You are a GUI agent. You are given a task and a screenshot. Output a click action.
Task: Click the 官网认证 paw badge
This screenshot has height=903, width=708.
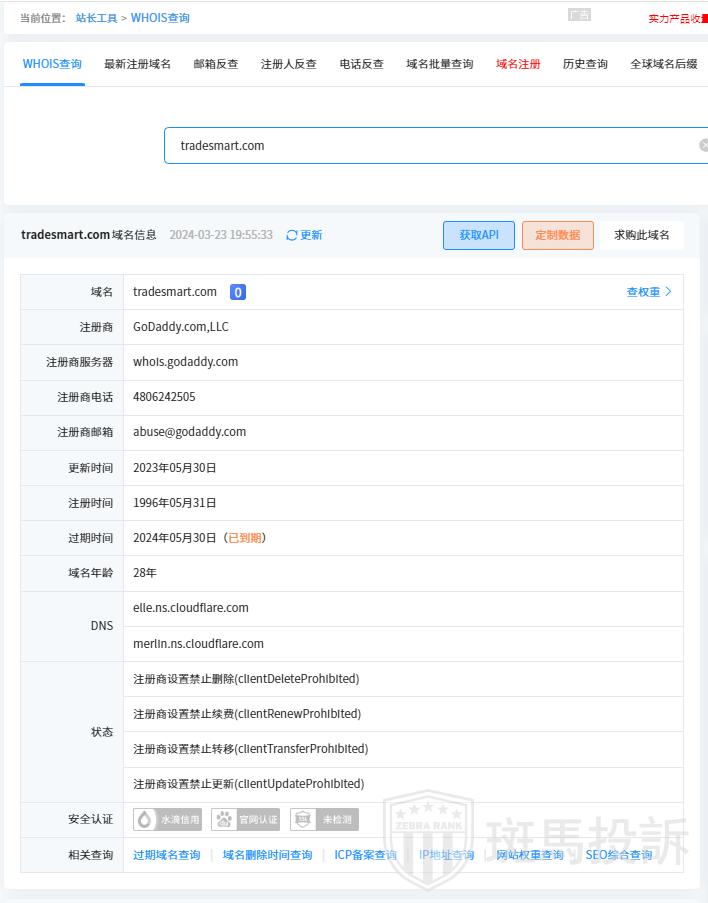(x=246, y=820)
